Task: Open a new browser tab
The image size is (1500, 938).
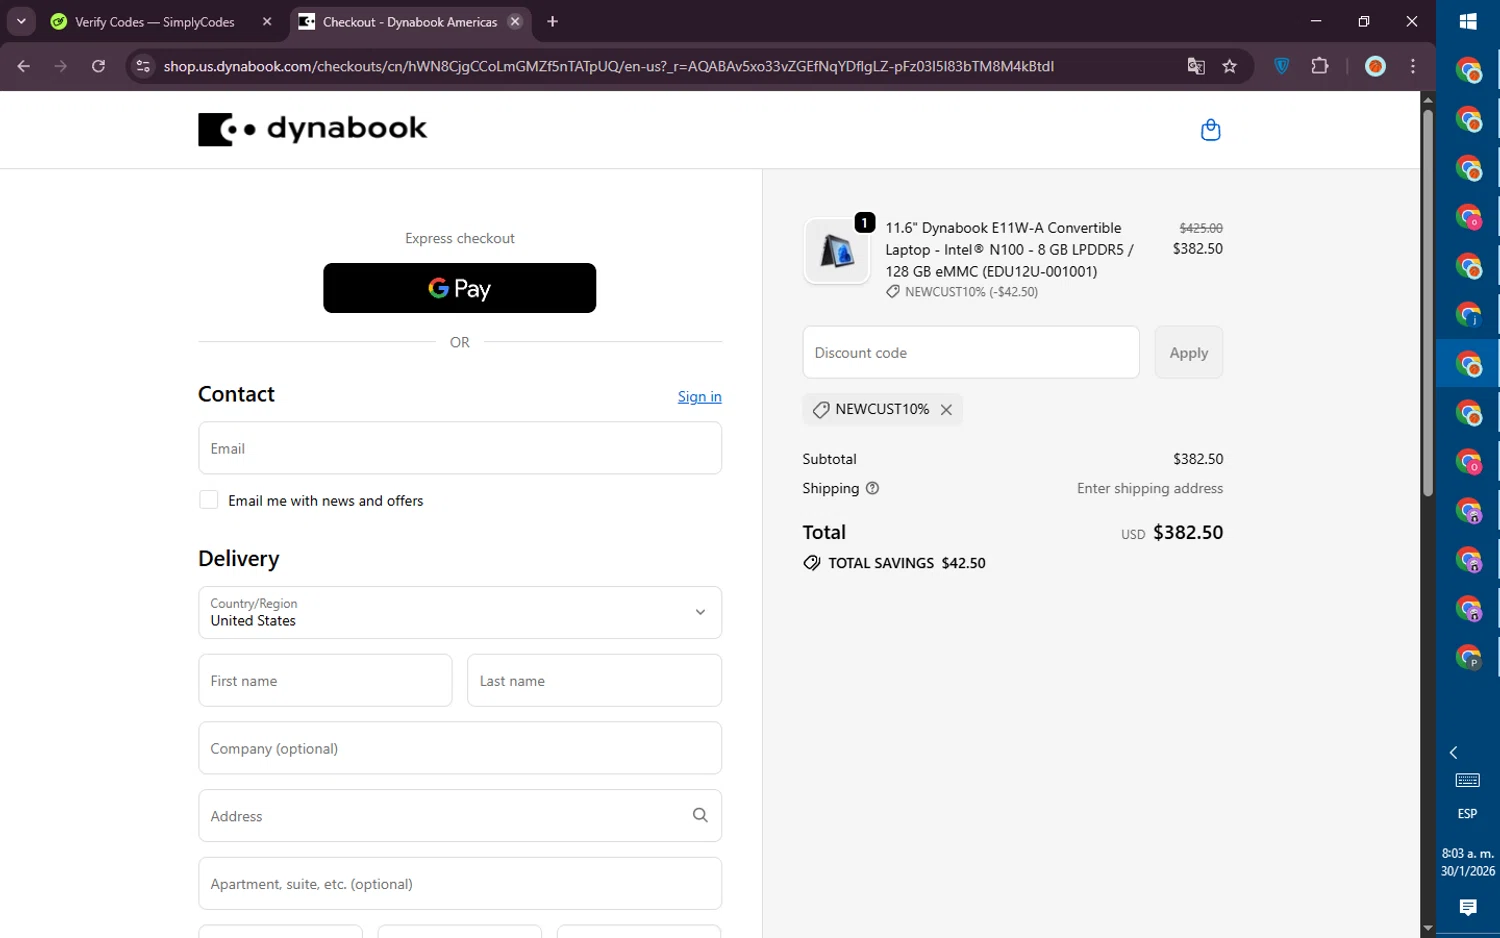Action: coord(553,22)
